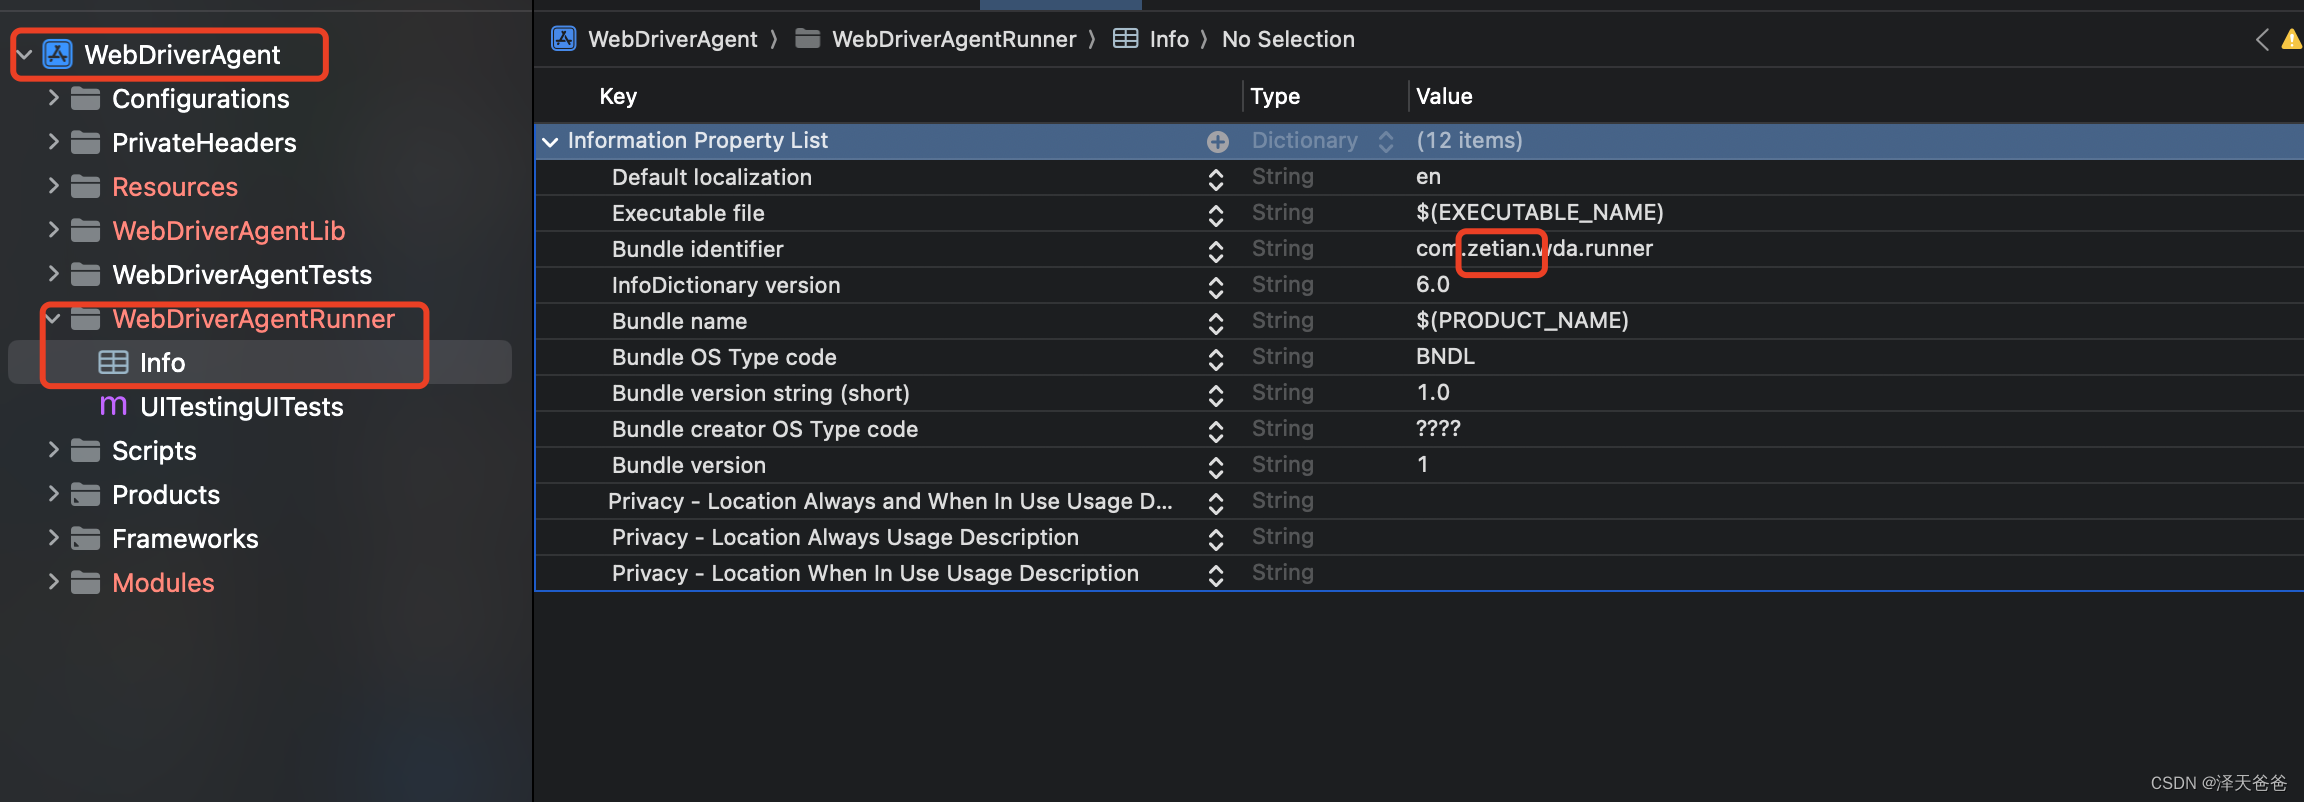This screenshot has height=802, width=2304.
Task: Expand the Configurations group
Action: tap(54, 97)
